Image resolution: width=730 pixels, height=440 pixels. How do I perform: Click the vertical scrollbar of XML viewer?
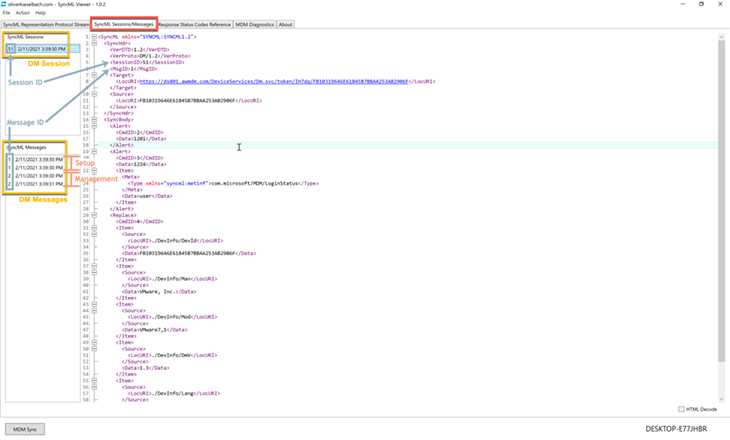click(721, 200)
